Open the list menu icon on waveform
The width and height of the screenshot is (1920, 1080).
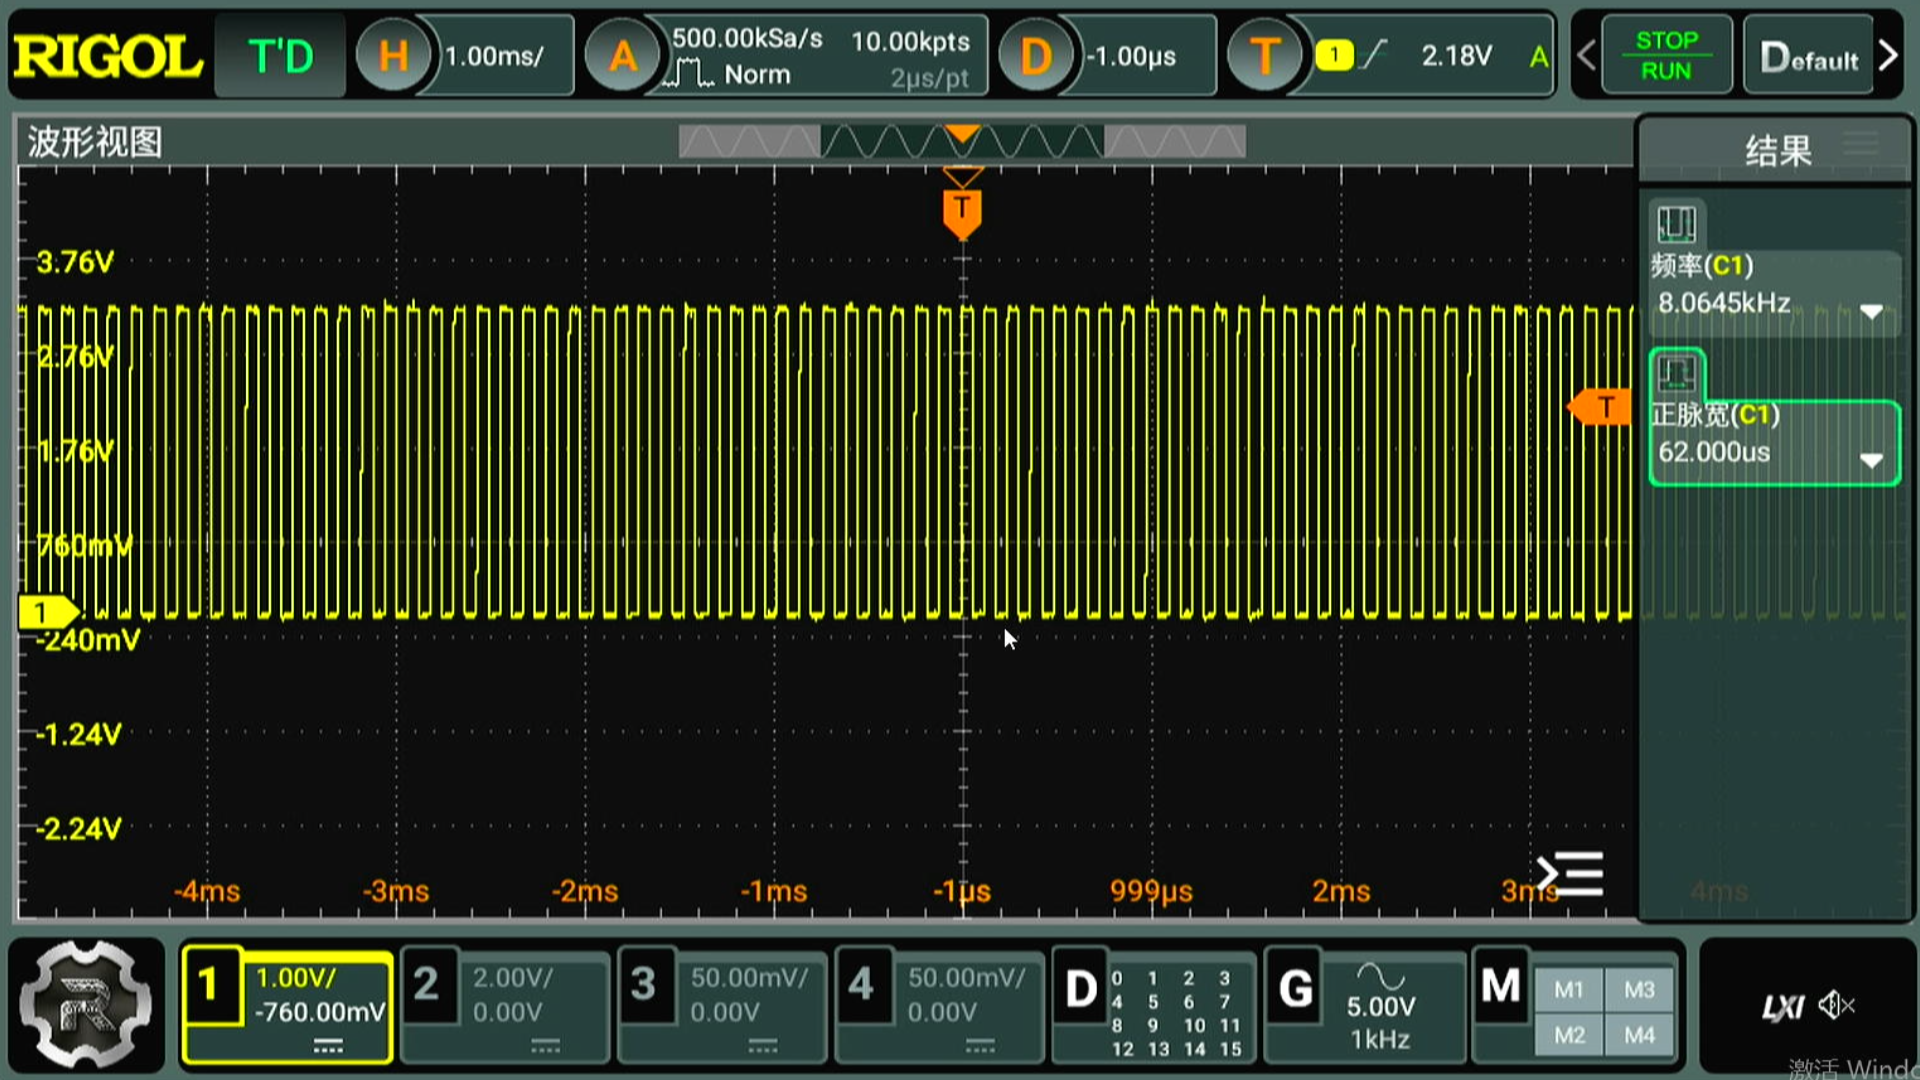click(1571, 874)
